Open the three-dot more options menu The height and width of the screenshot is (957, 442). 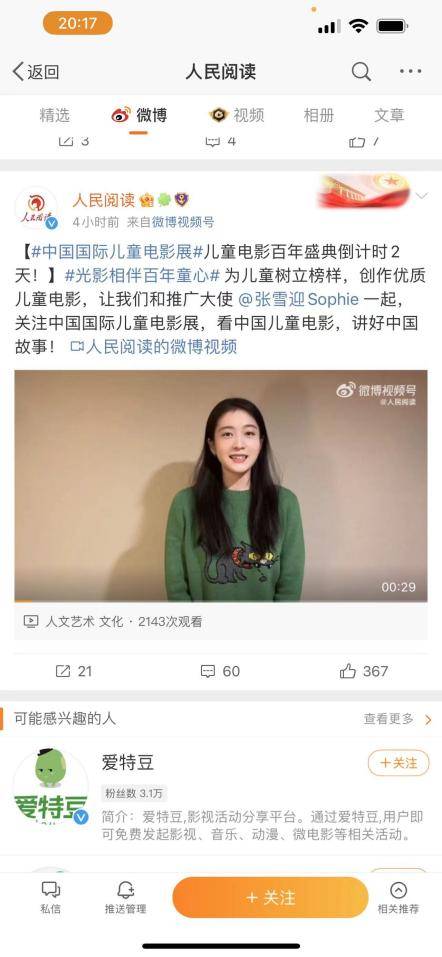click(x=410, y=71)
